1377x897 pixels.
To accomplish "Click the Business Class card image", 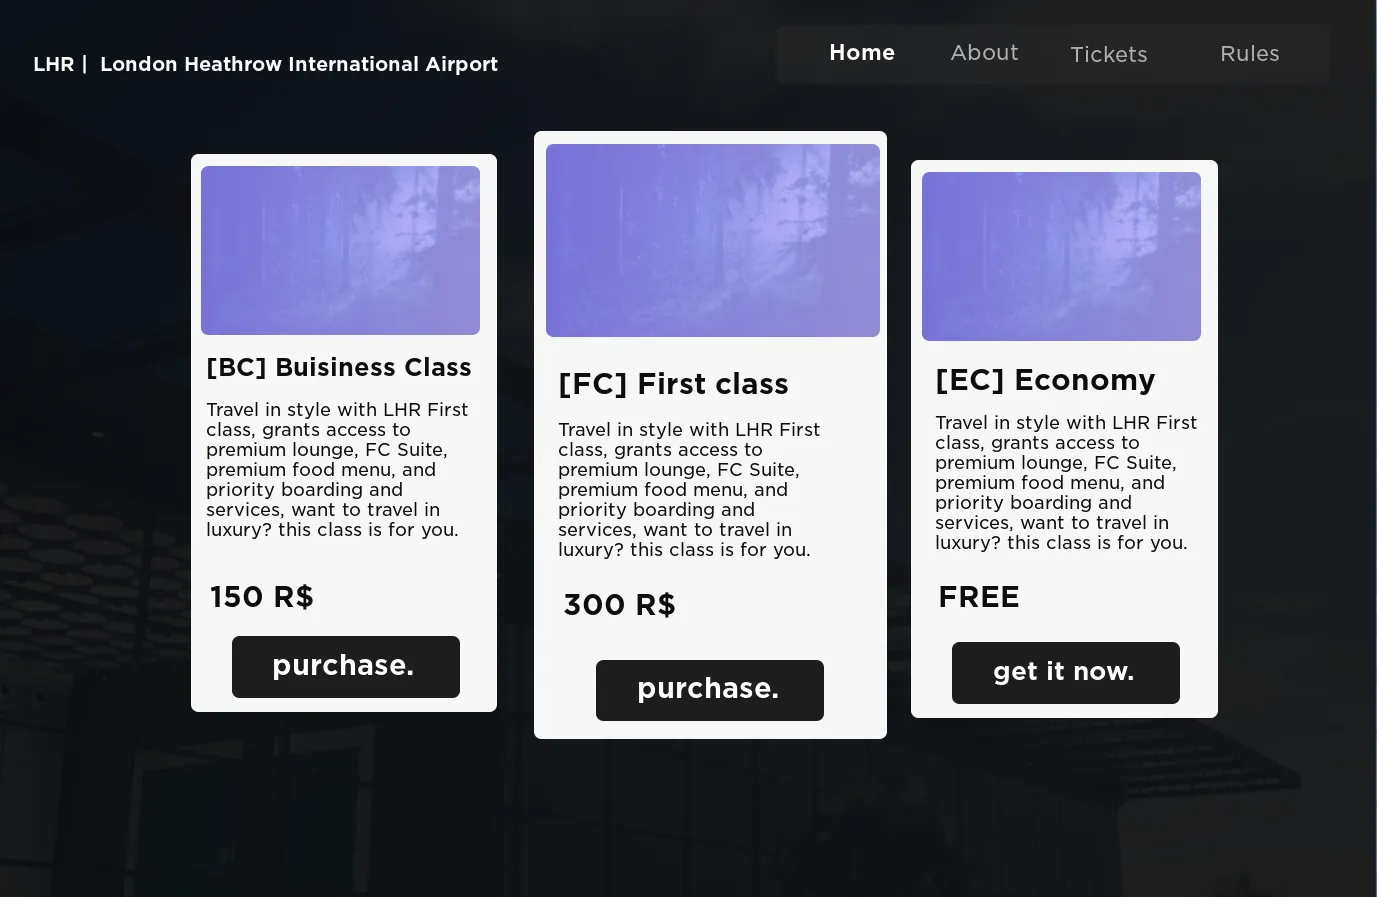I will pos(340,250).
